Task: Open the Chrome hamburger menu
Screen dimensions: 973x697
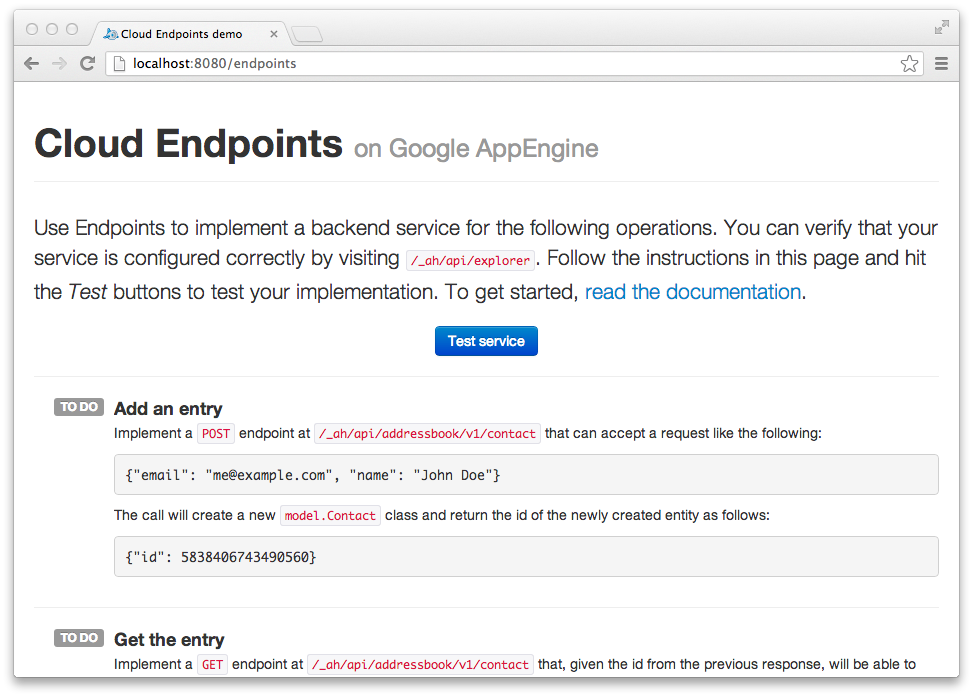Action: coord(941,63)
